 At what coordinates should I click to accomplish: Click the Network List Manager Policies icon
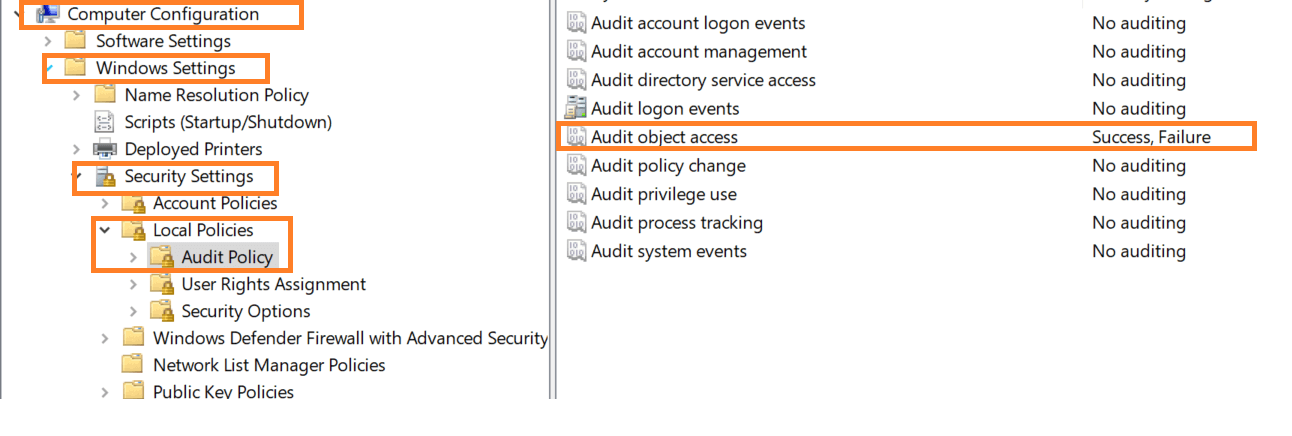click(x=133, y=365)
